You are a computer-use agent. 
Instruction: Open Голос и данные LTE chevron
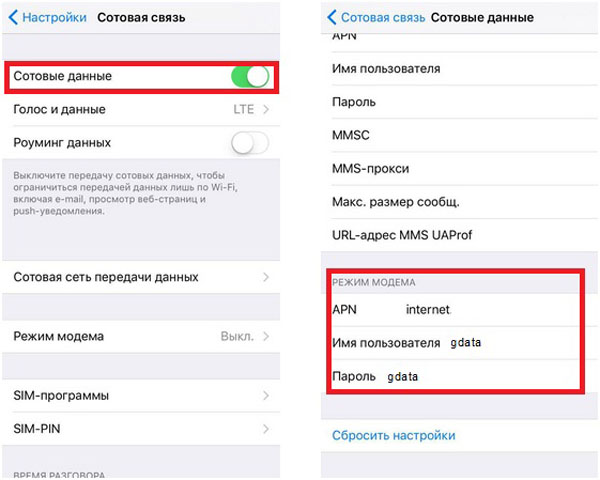[266, 109]
